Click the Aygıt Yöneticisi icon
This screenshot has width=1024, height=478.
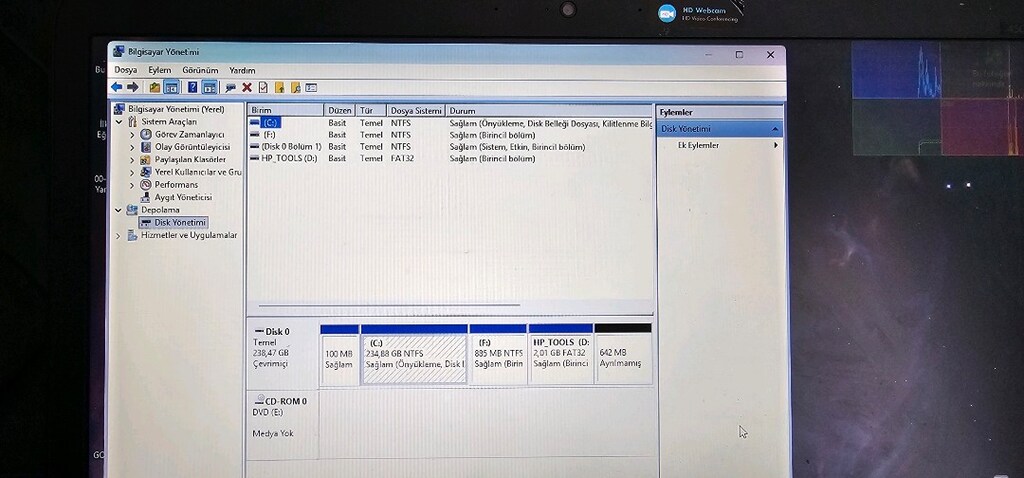[146, 197]
